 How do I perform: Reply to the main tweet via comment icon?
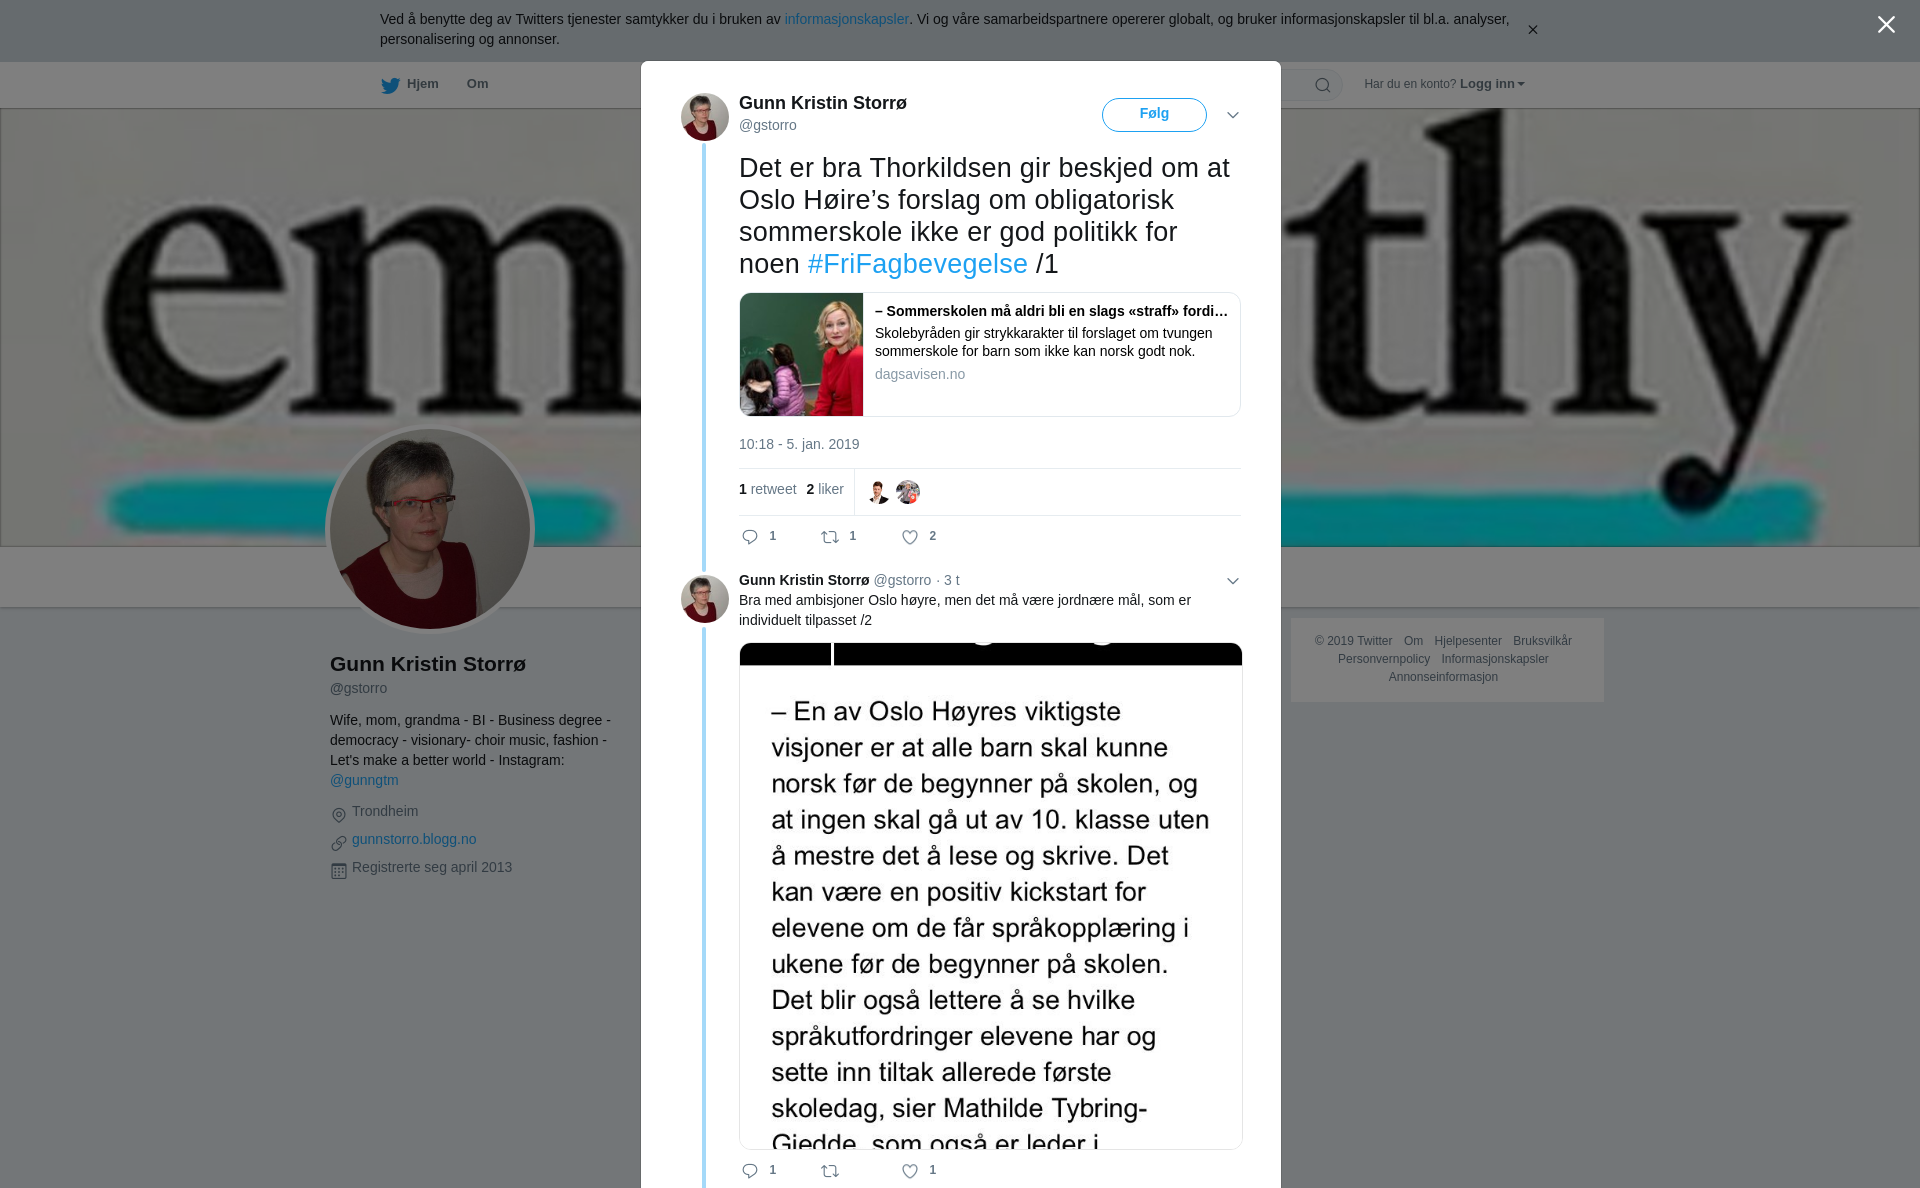coord(750,537)
